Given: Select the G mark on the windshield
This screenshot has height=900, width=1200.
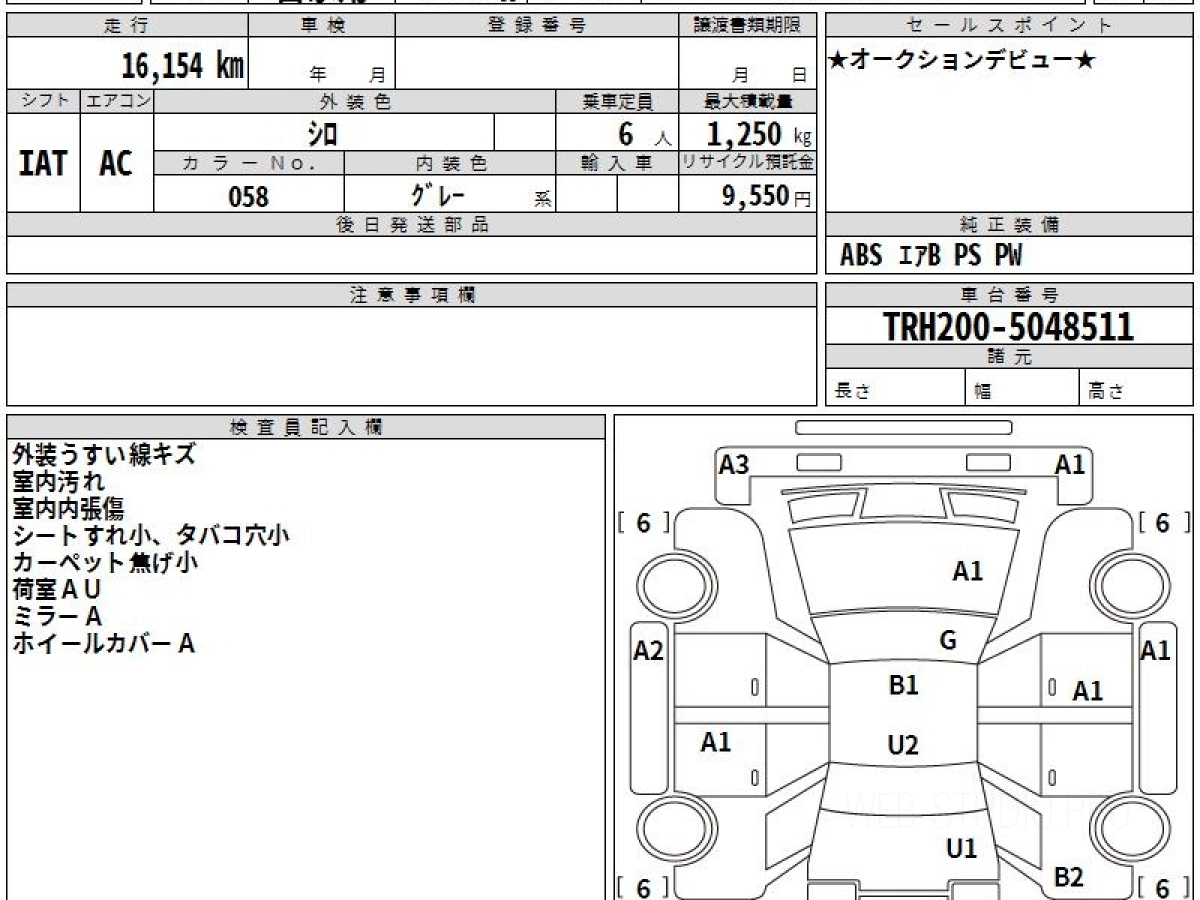Looking at the screenshot, I should click(948, 641).
